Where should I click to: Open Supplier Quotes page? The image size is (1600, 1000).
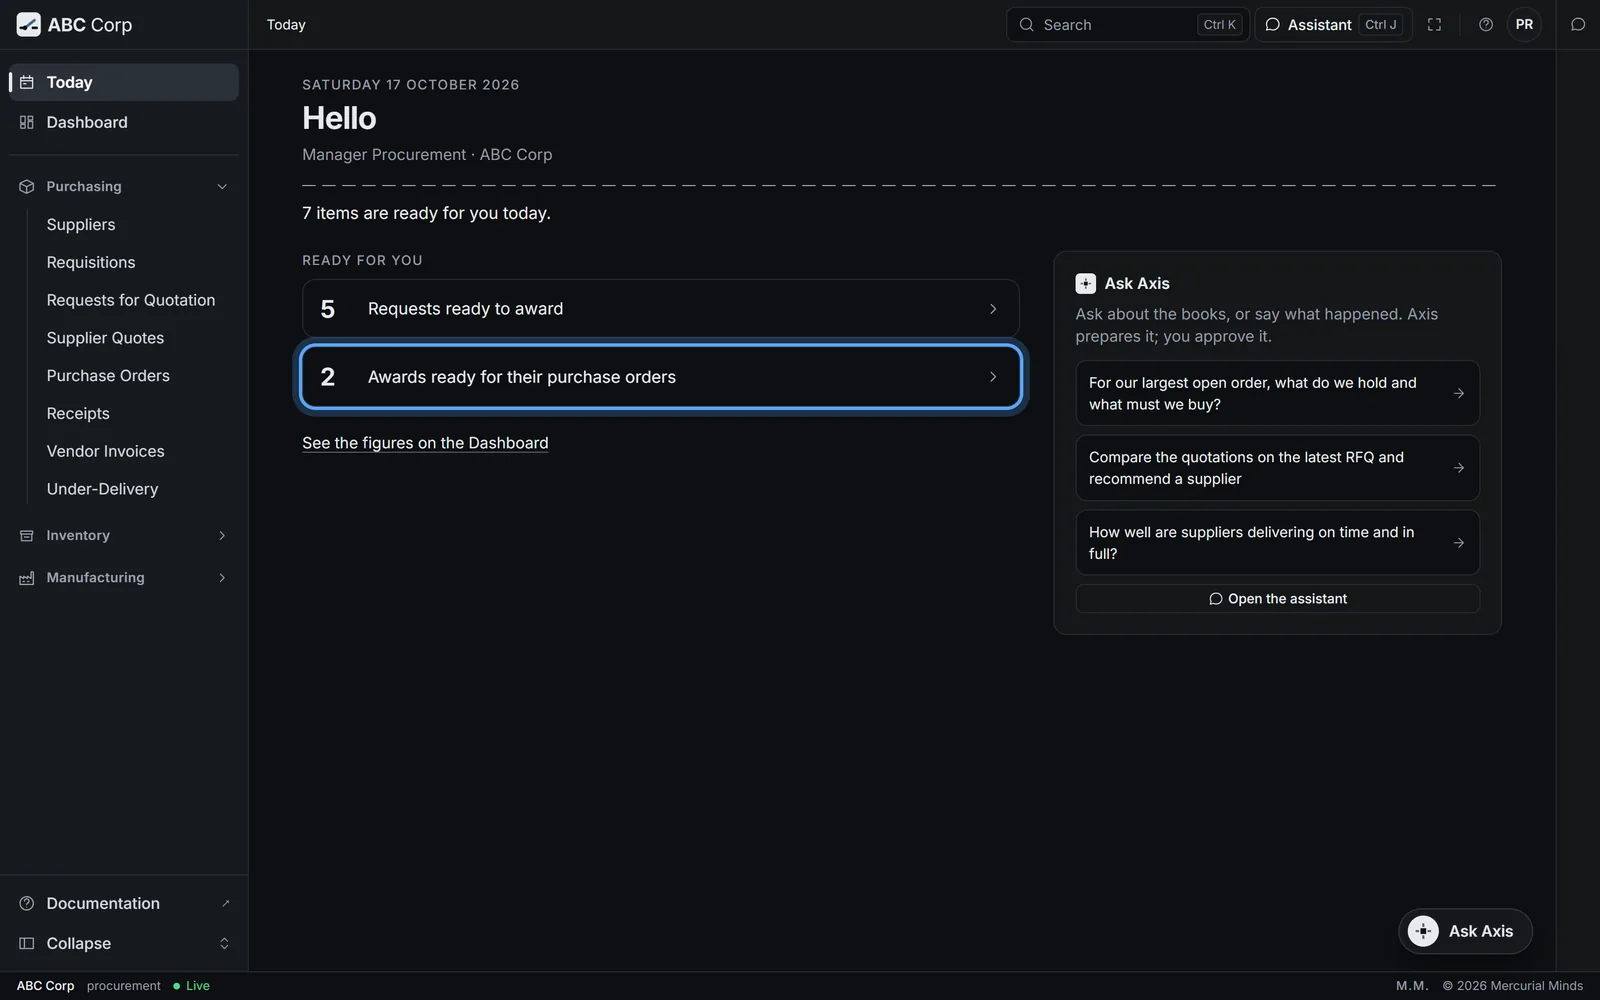105,338
